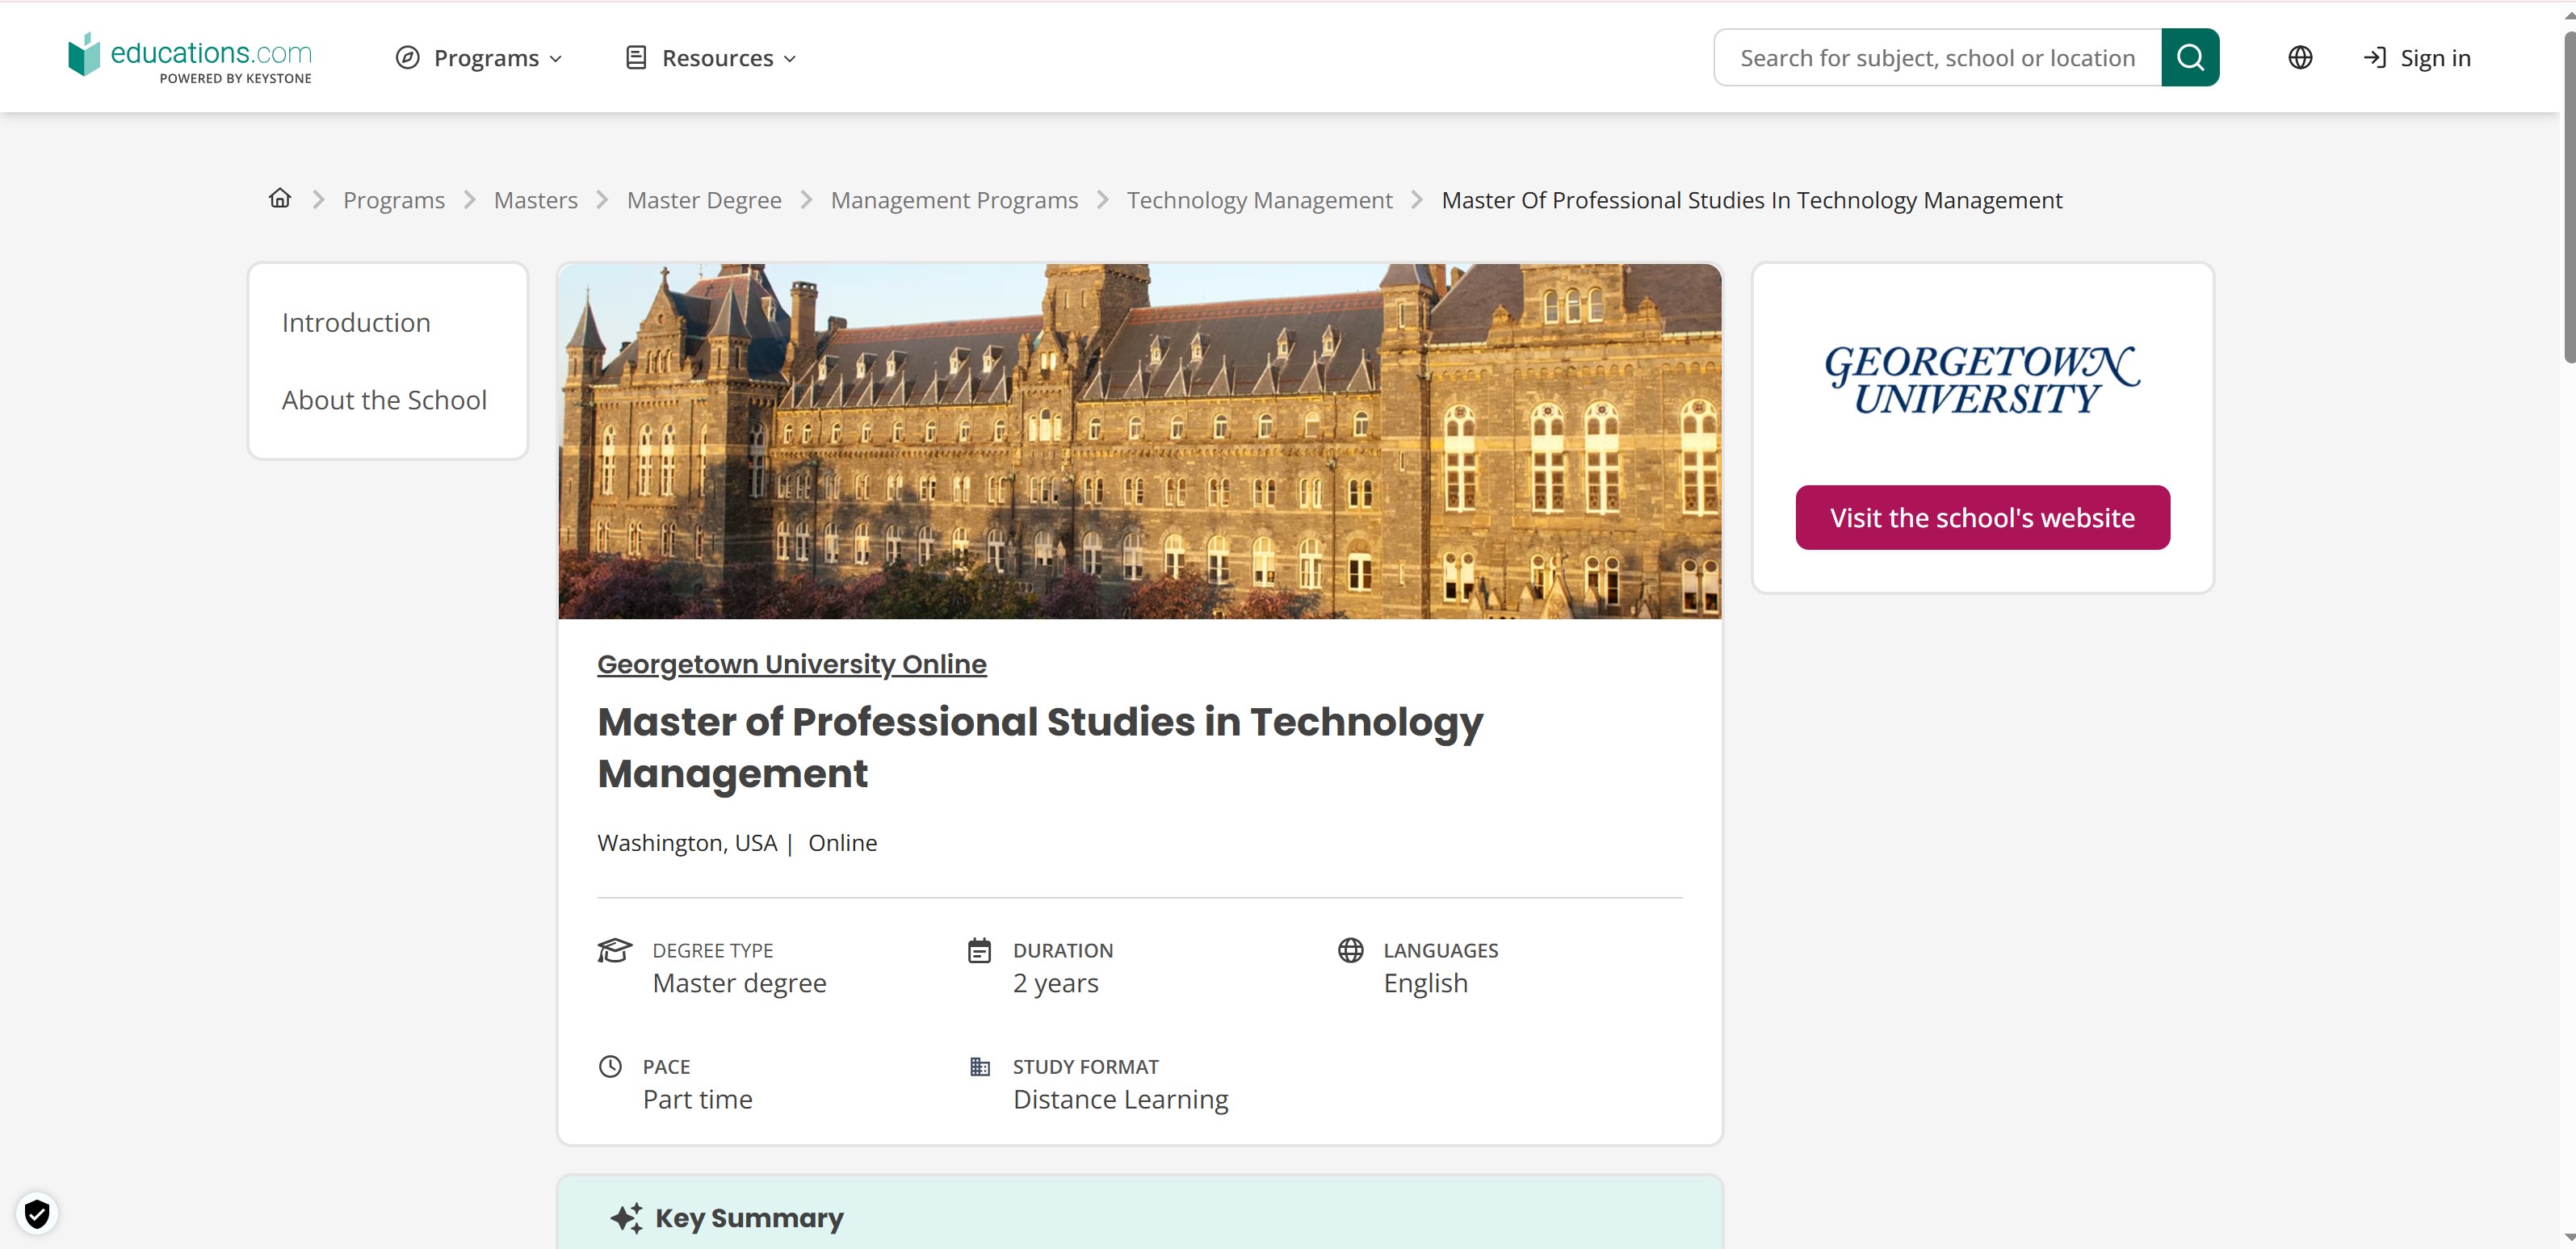Screen dimensions: 2576x1249
Task: Click the 'Distance Learning' text
Action: pyautogui.click(x=1120, y=1099)
